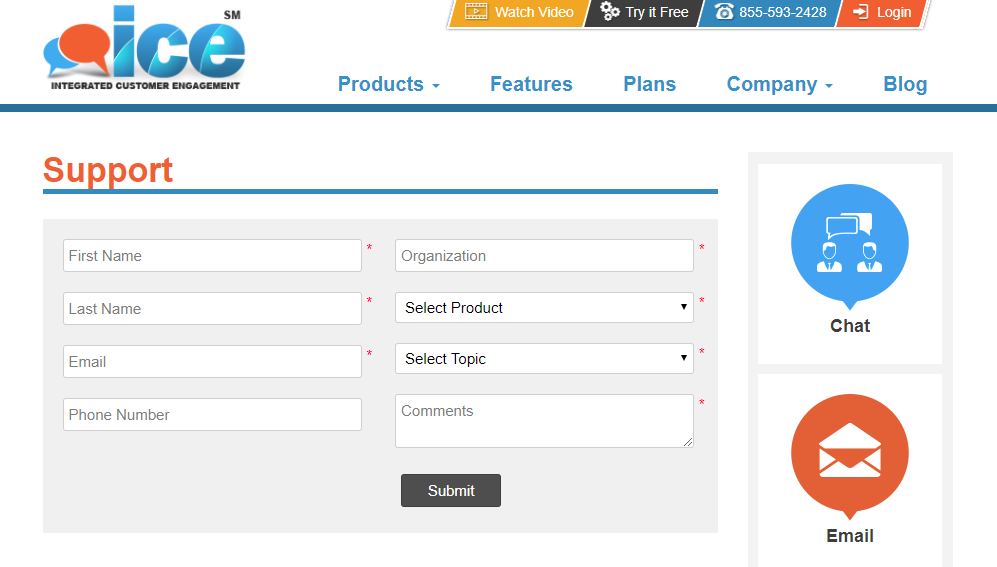This screenshot has height=567, width=997.
Task: Click inside the Comments text area
Action: 544,421
